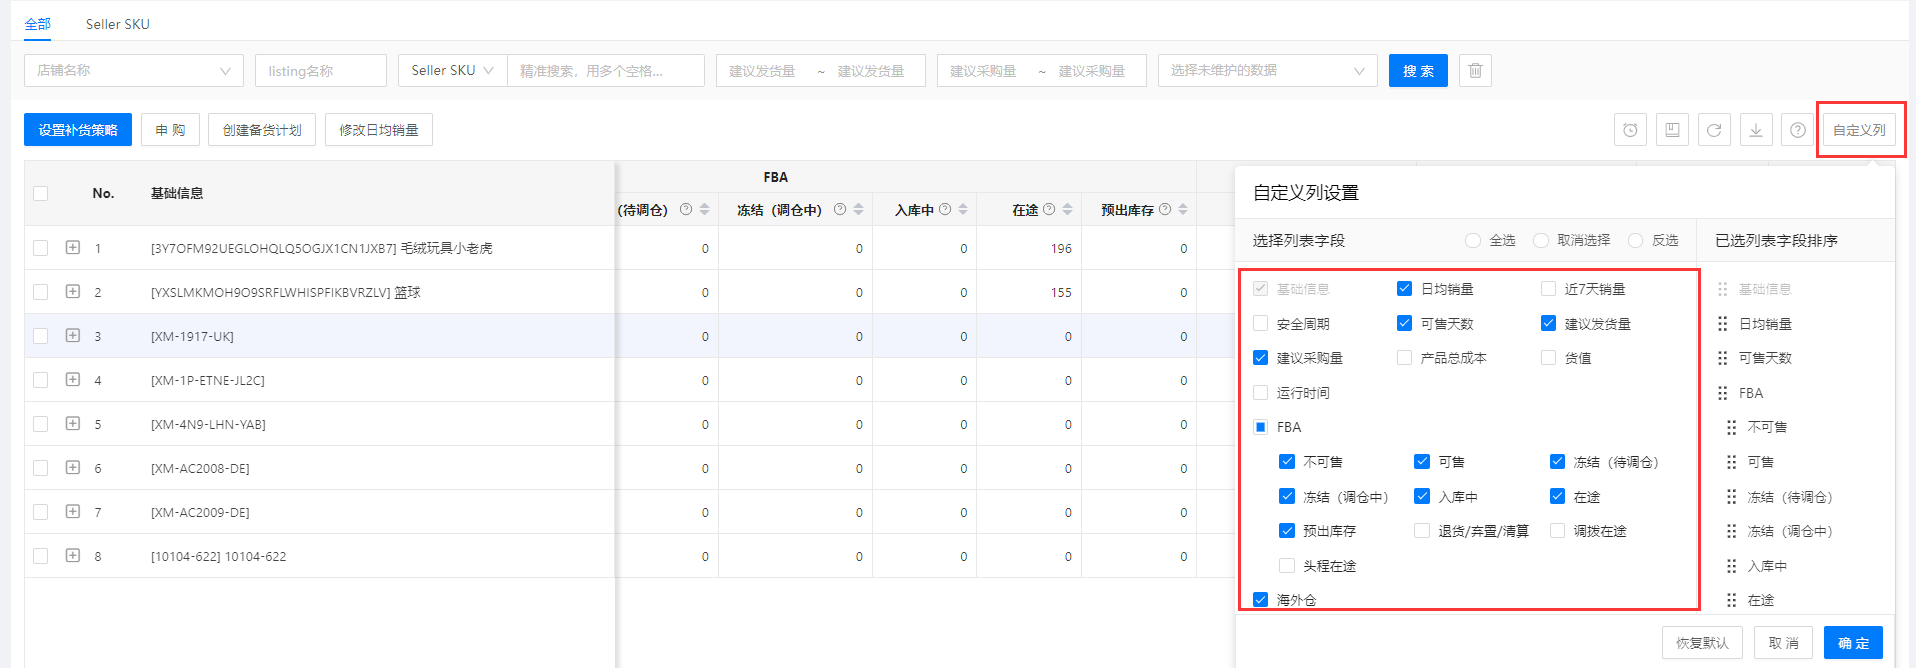Click sort arrows on 在途 column
Screen dimensions: 1916x668
1068,210
